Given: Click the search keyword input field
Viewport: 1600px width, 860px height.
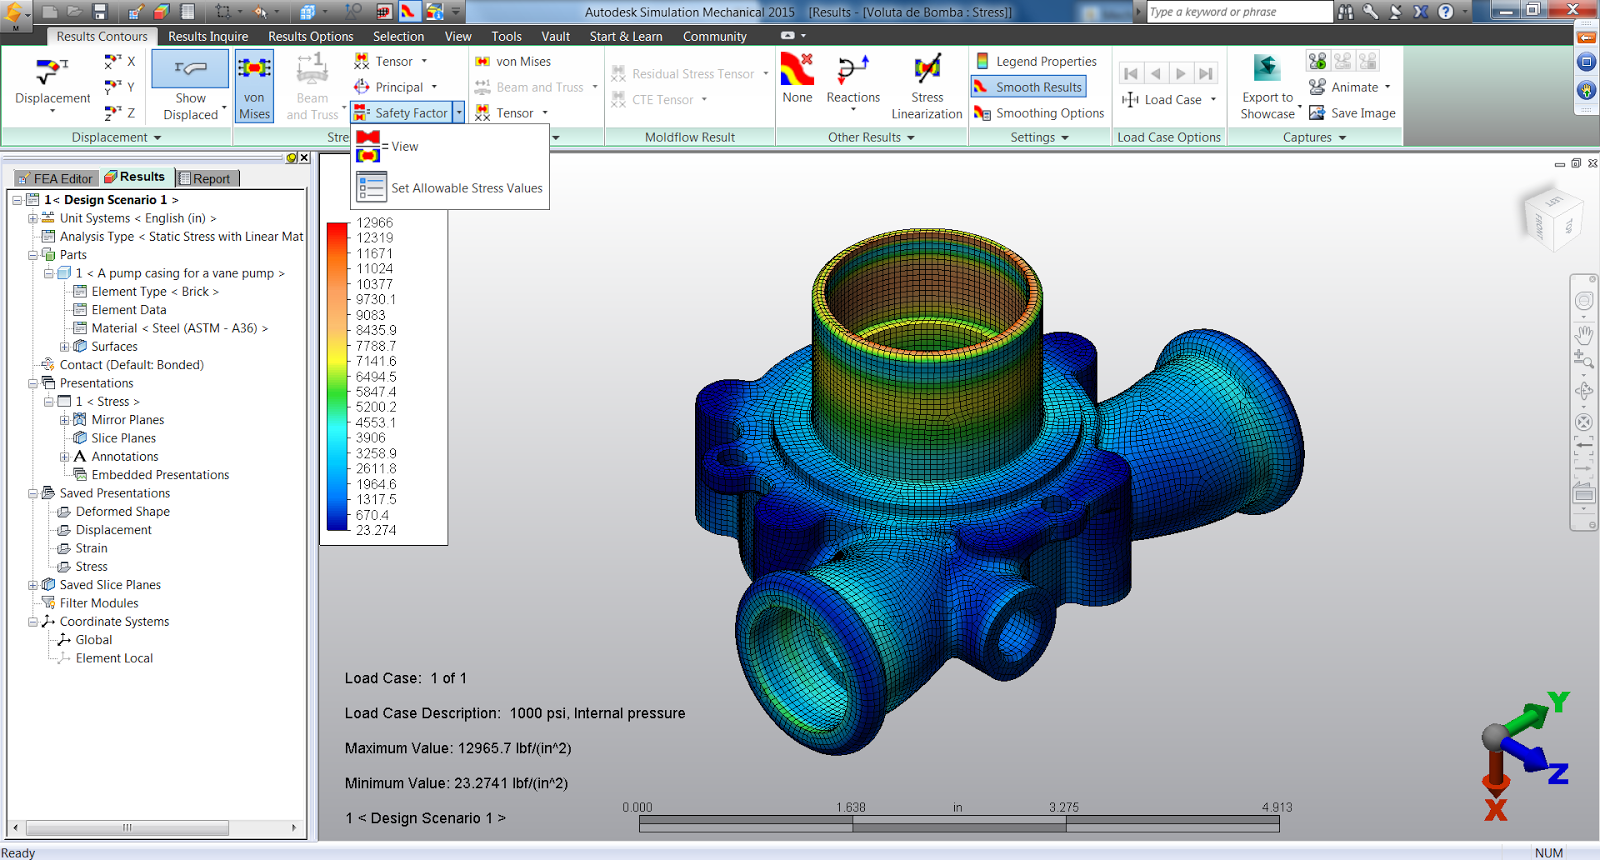Looking at the screenshot, I should [1239, 12].
